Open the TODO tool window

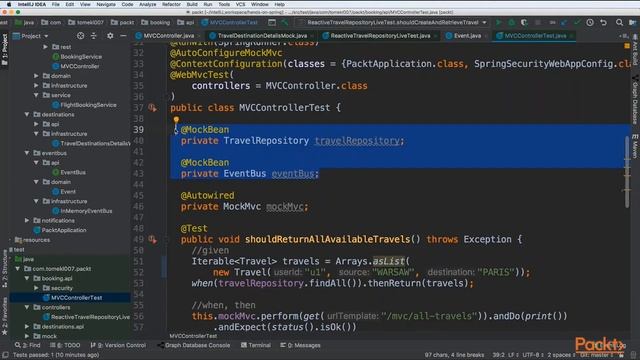point(65,345)
